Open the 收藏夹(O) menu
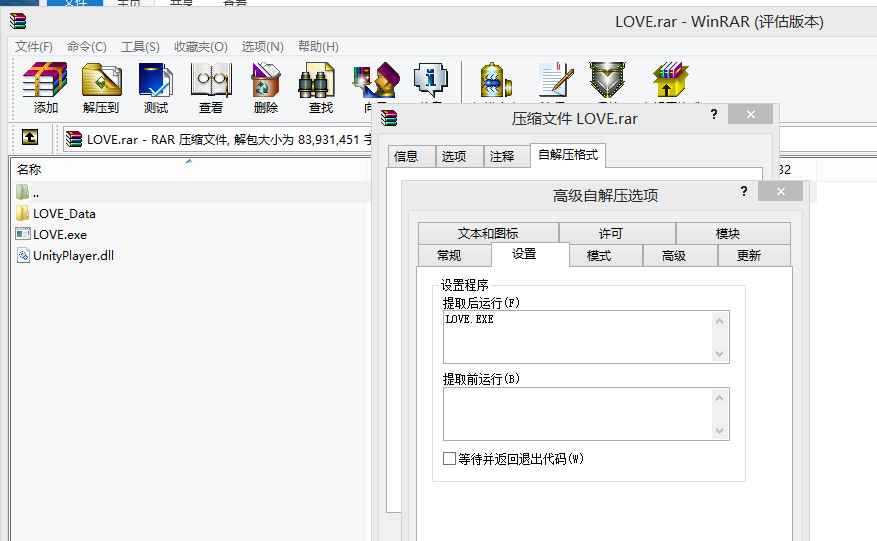 201,46
